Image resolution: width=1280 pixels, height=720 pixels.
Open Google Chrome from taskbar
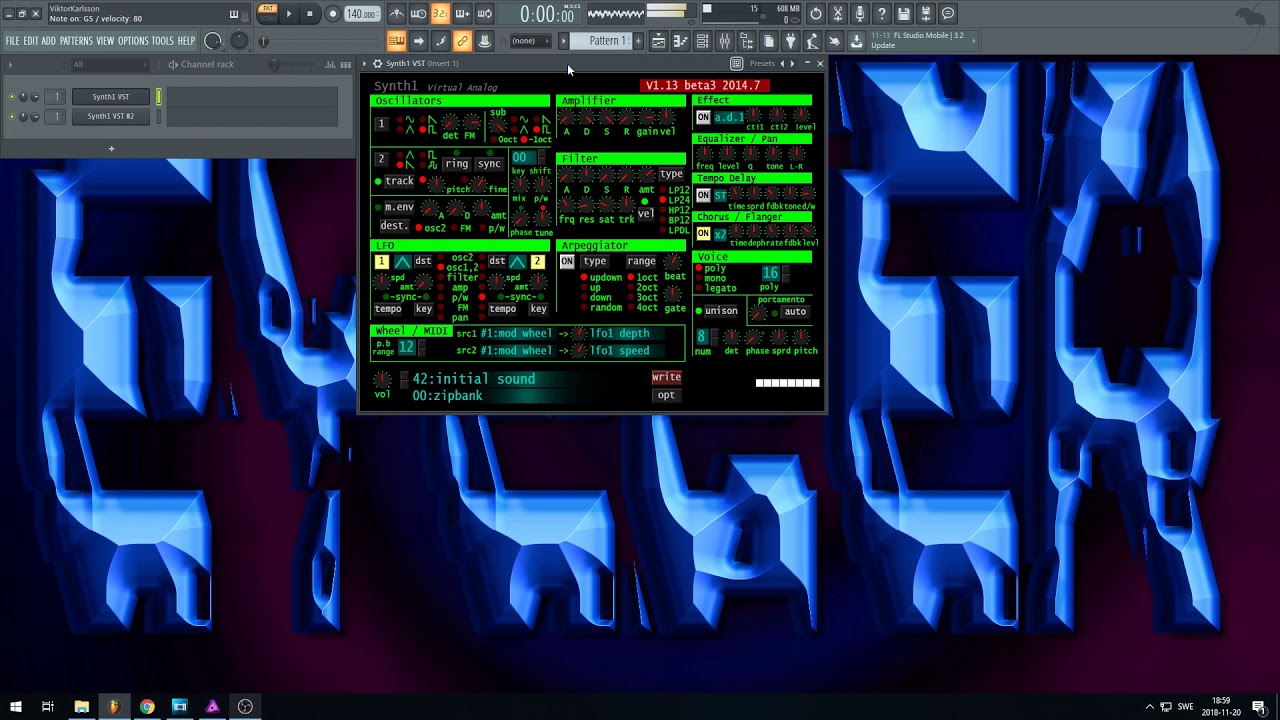[147, 707]
